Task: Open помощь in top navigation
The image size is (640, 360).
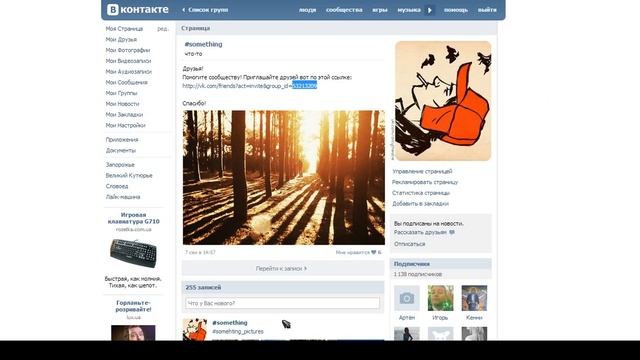Action: (456, 10)
